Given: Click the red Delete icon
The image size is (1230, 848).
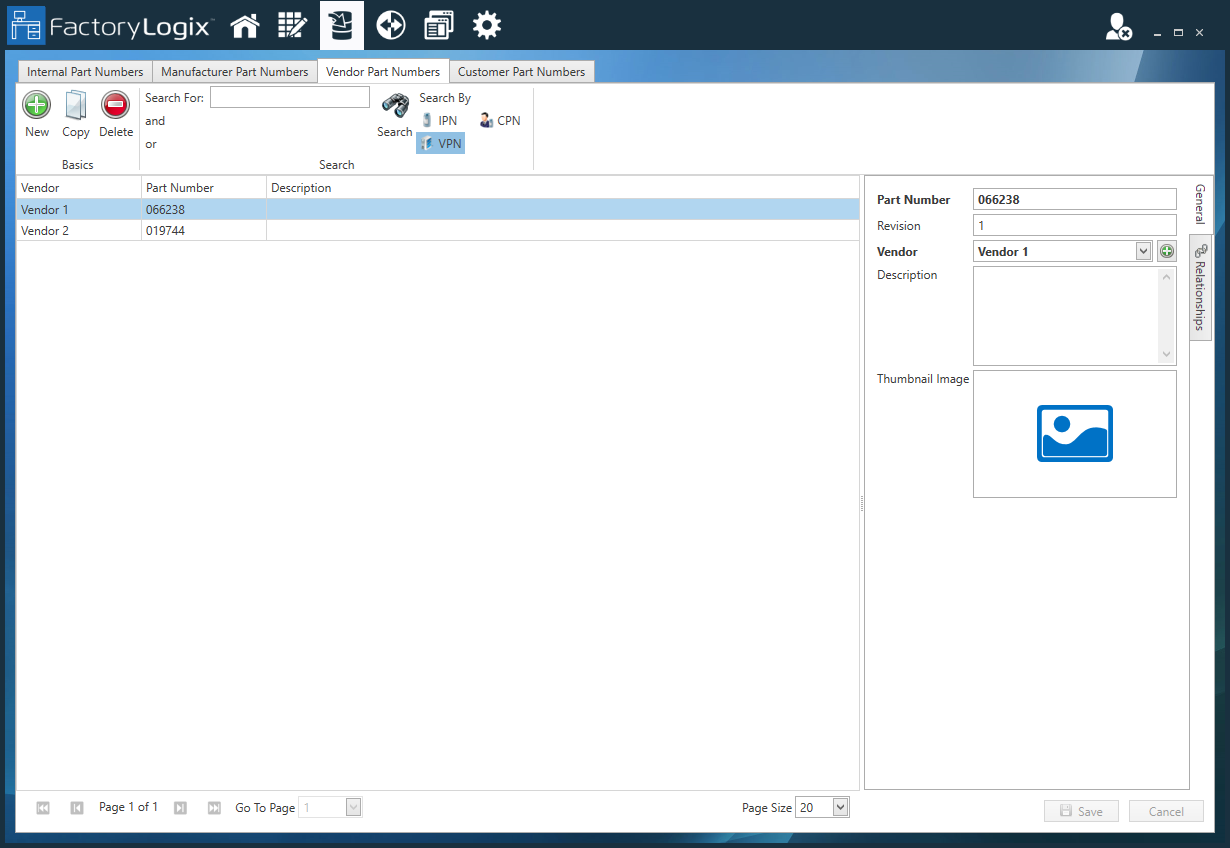Looking at the screenshot, I should pyautogui.click(x=116, y=106).
